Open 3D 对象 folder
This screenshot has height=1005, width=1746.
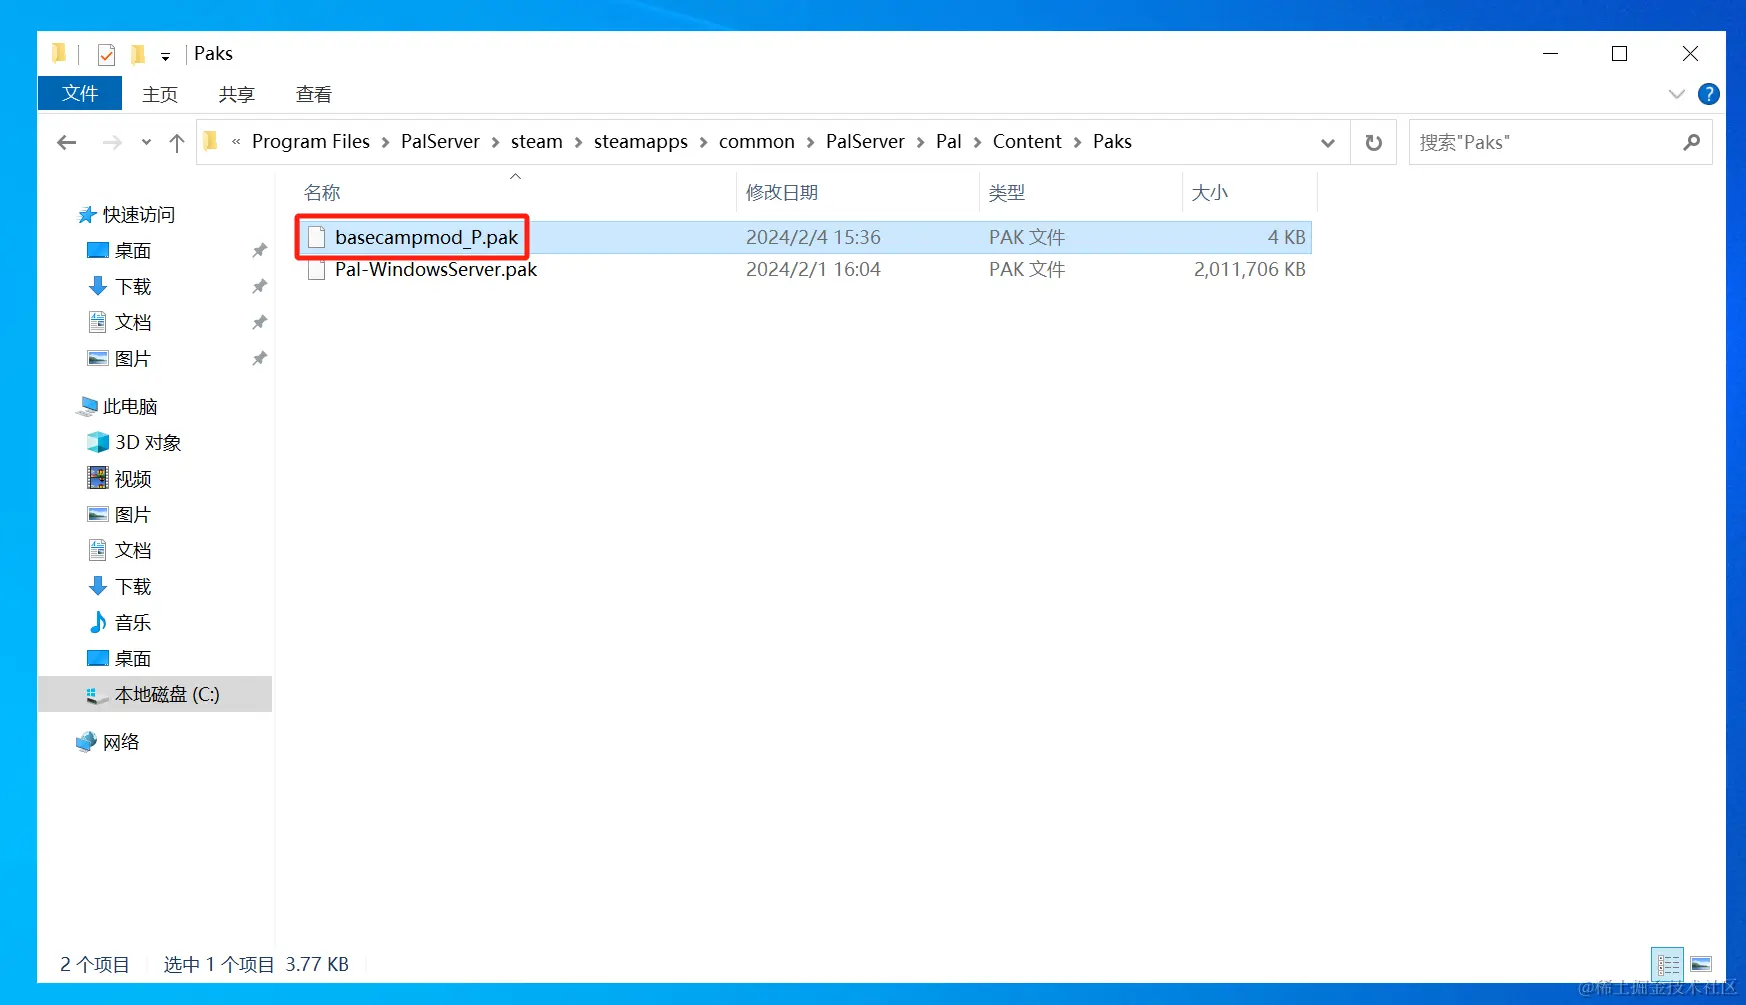[148, 442]
